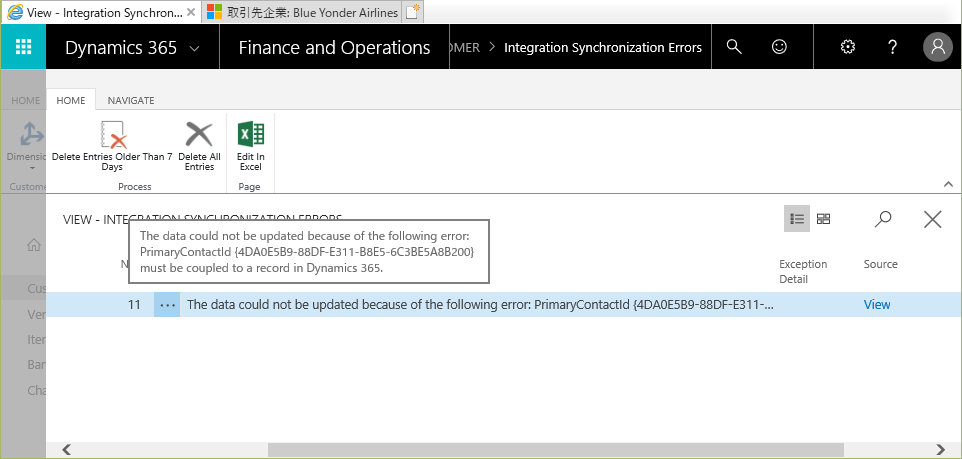Open a new browser tab
The height and width of the screenshot is (459, 962).
point(412,12)
